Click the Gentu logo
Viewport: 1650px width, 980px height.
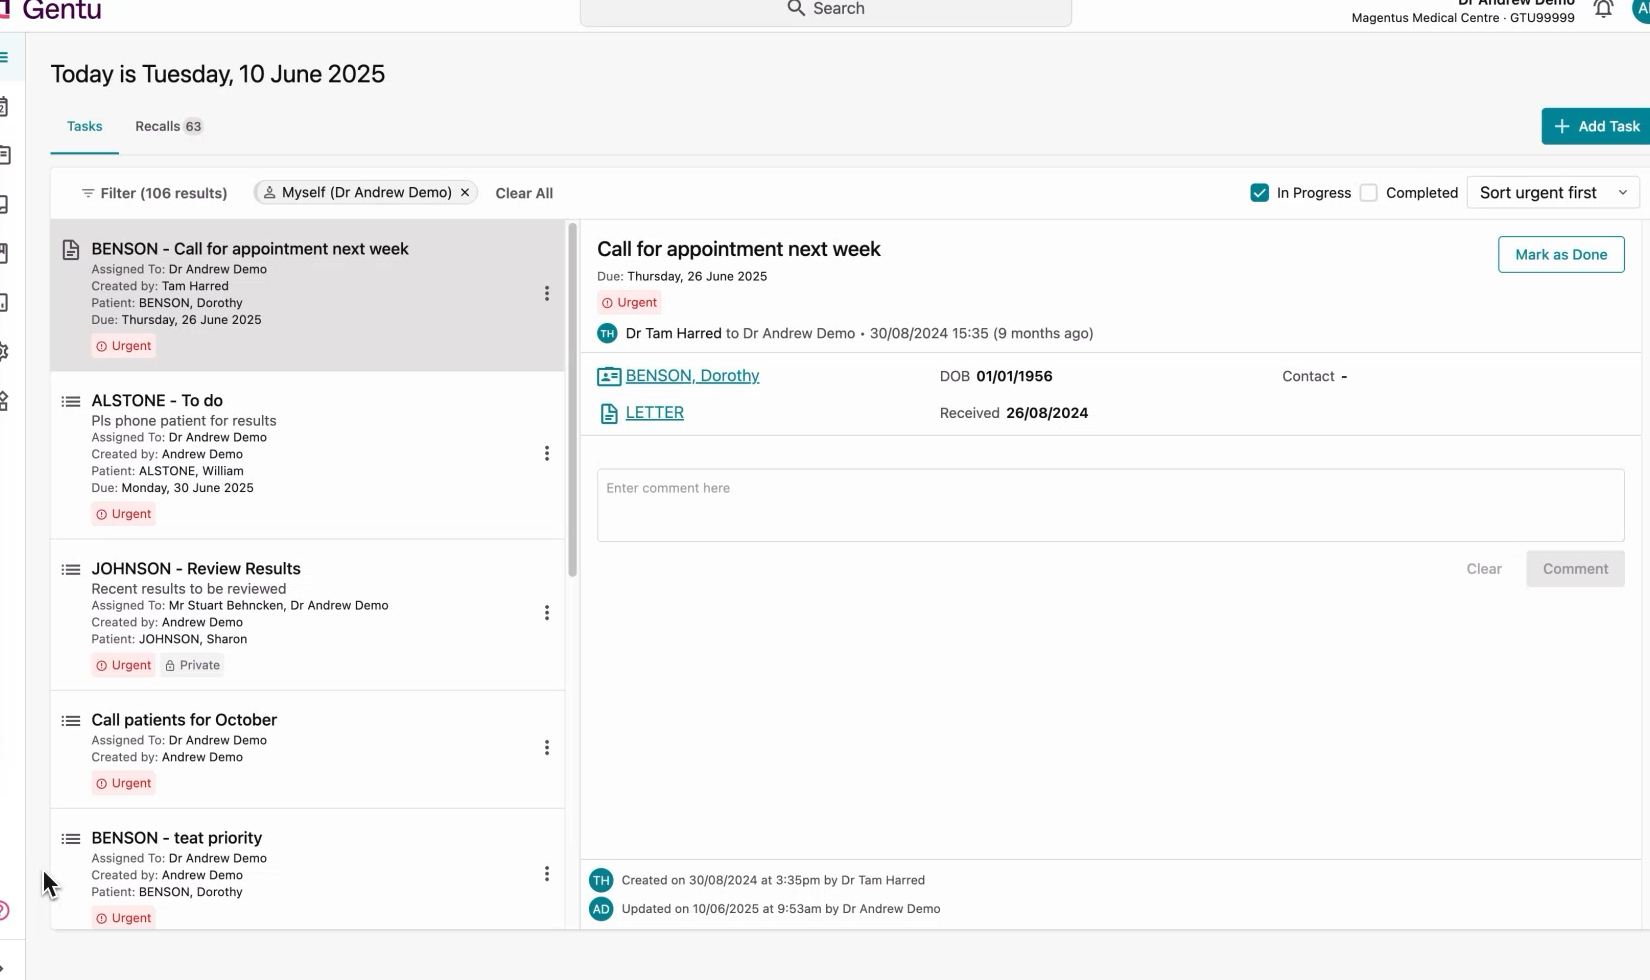pos(50,10)
